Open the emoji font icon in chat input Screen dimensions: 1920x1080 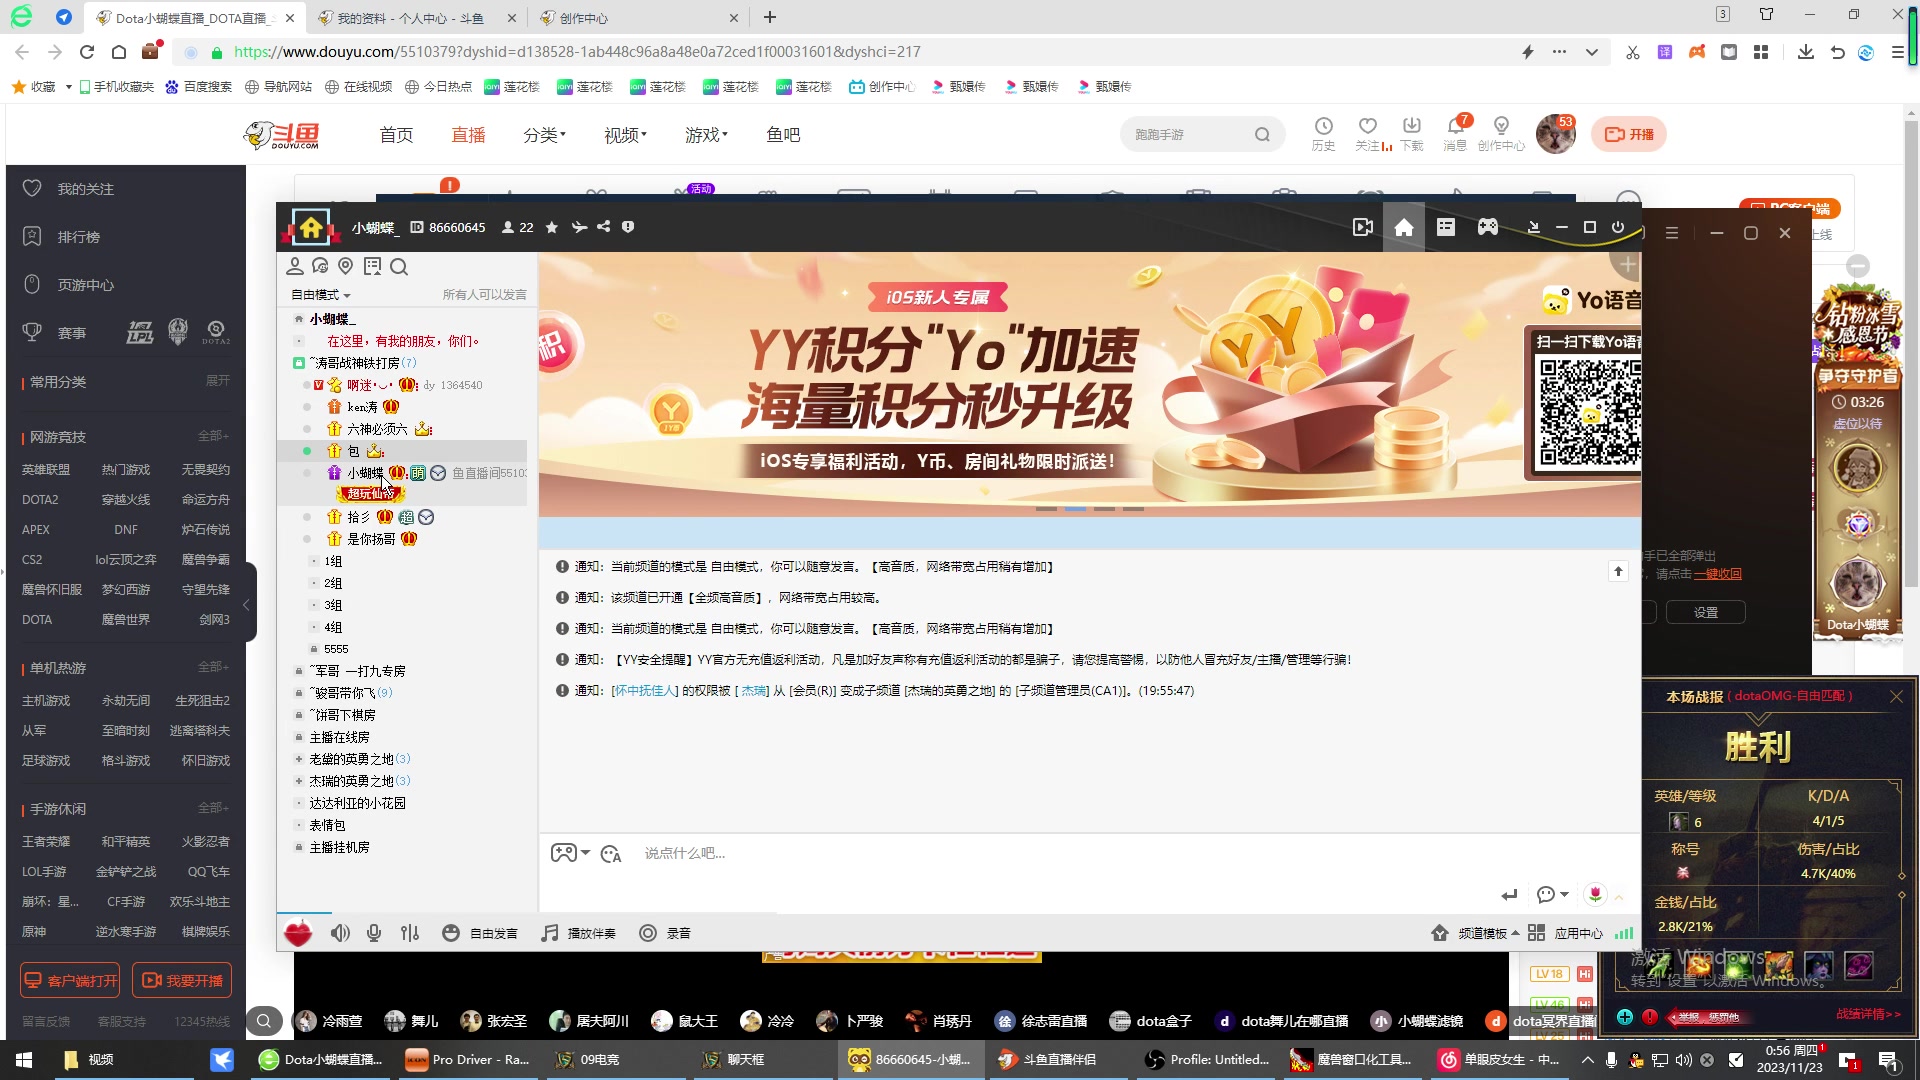(x=611, y=854)
